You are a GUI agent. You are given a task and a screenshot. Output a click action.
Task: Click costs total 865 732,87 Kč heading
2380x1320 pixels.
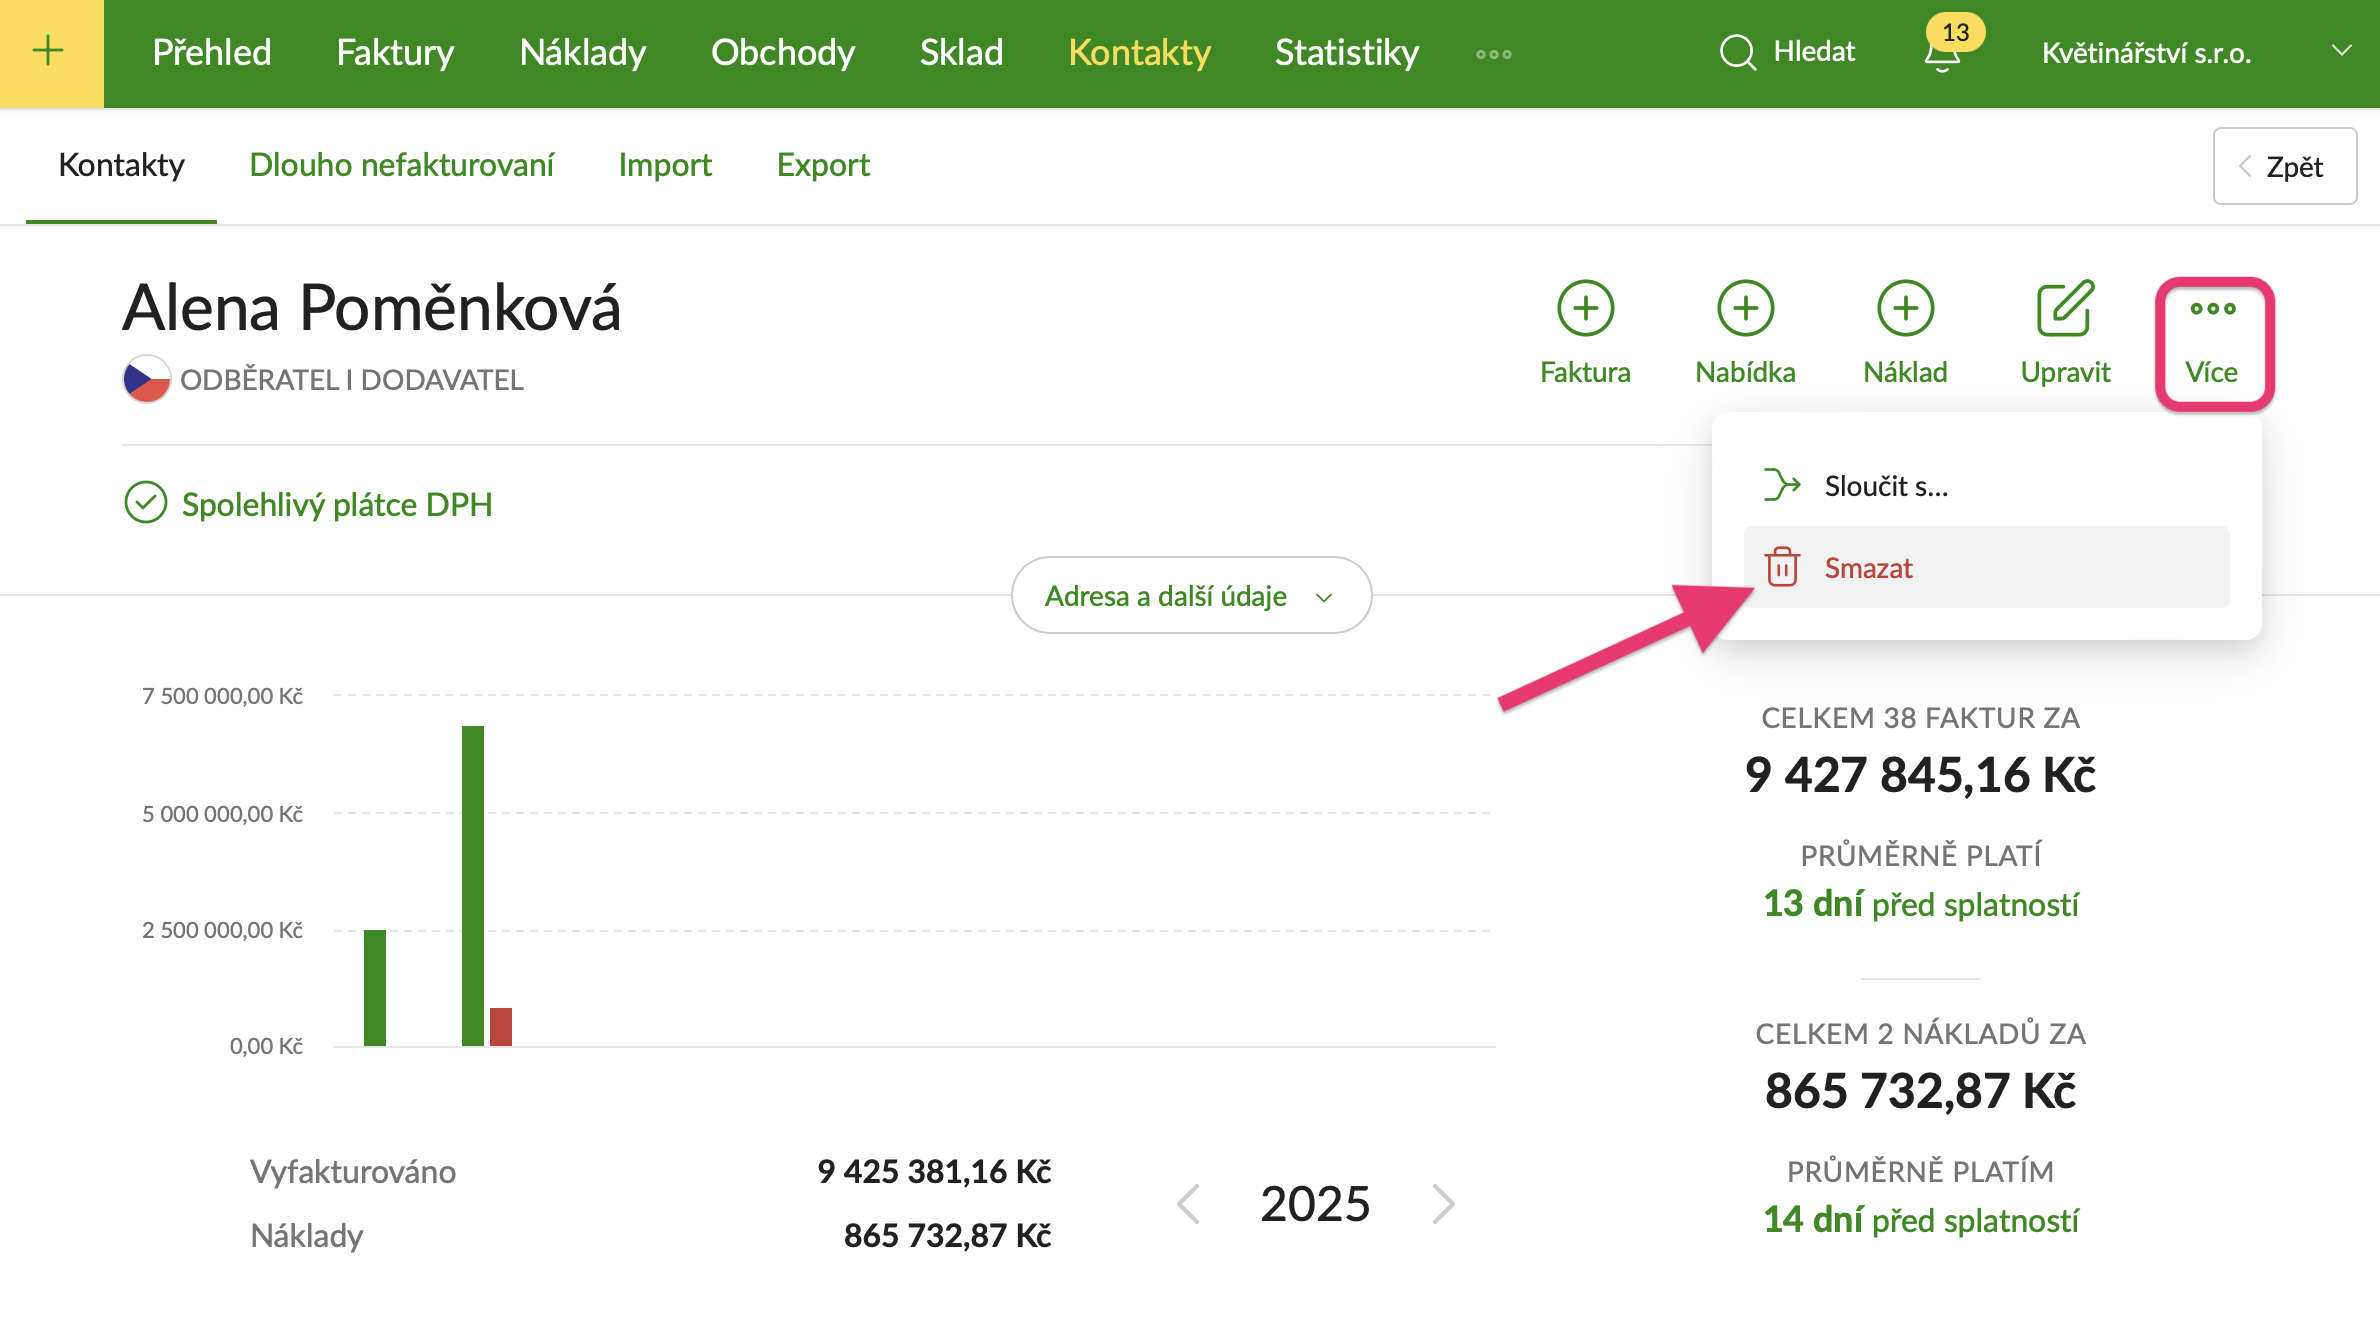pyautogui.click(x=1920, y=1091)
